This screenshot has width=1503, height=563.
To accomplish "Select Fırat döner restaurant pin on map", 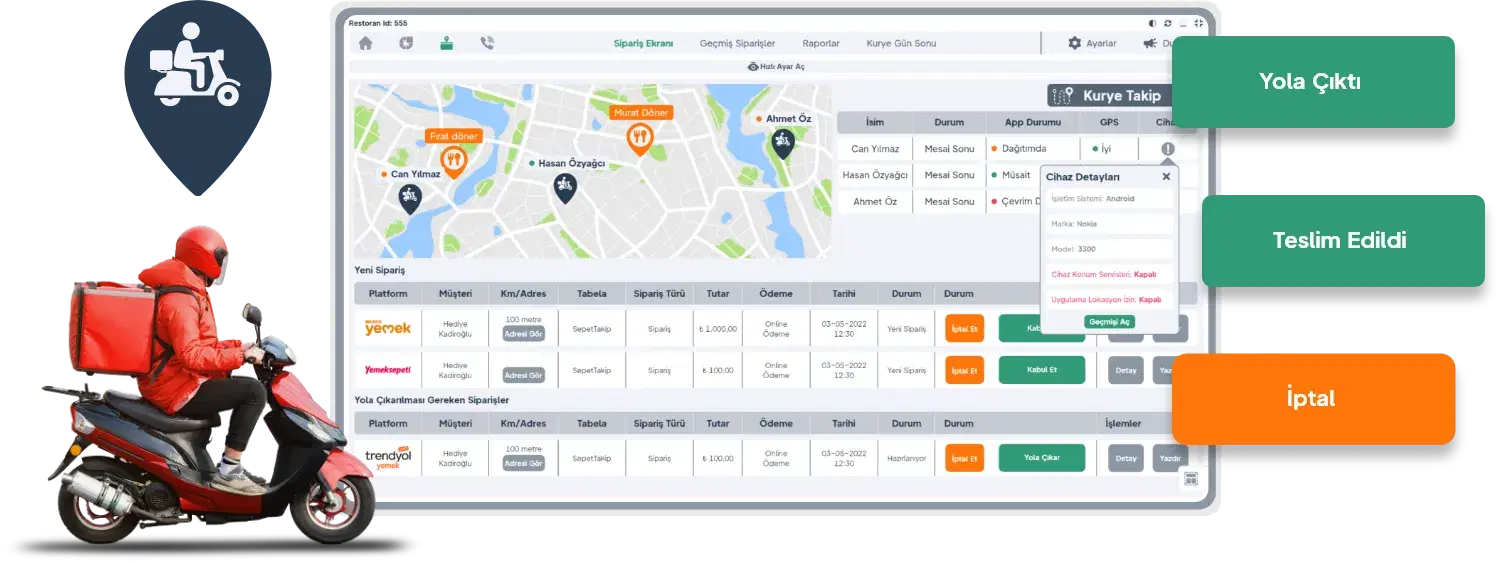I will tap(453, 161).
